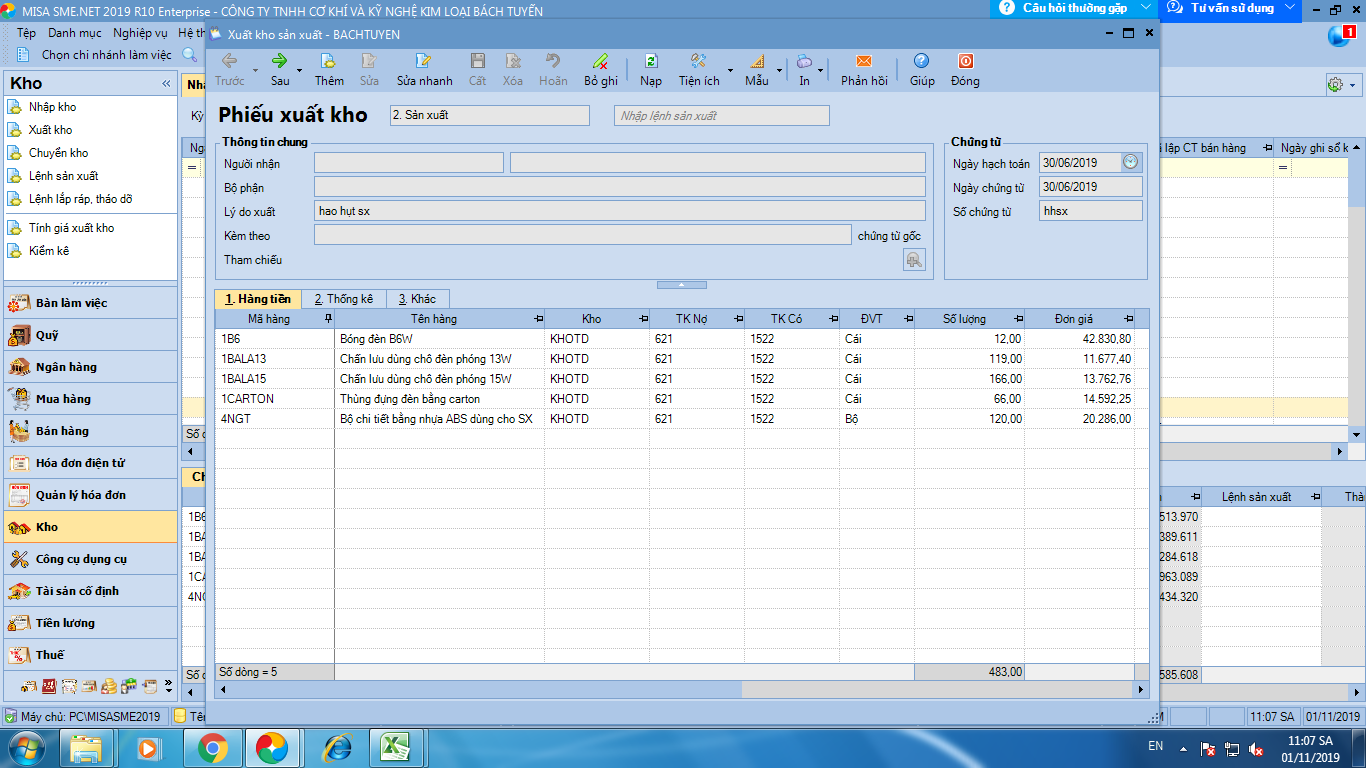The height and width of the screenshot is (768, 1366).
Task: Click the Sau (next) arrow toolbar icon
Action: [x=280, y=62]
